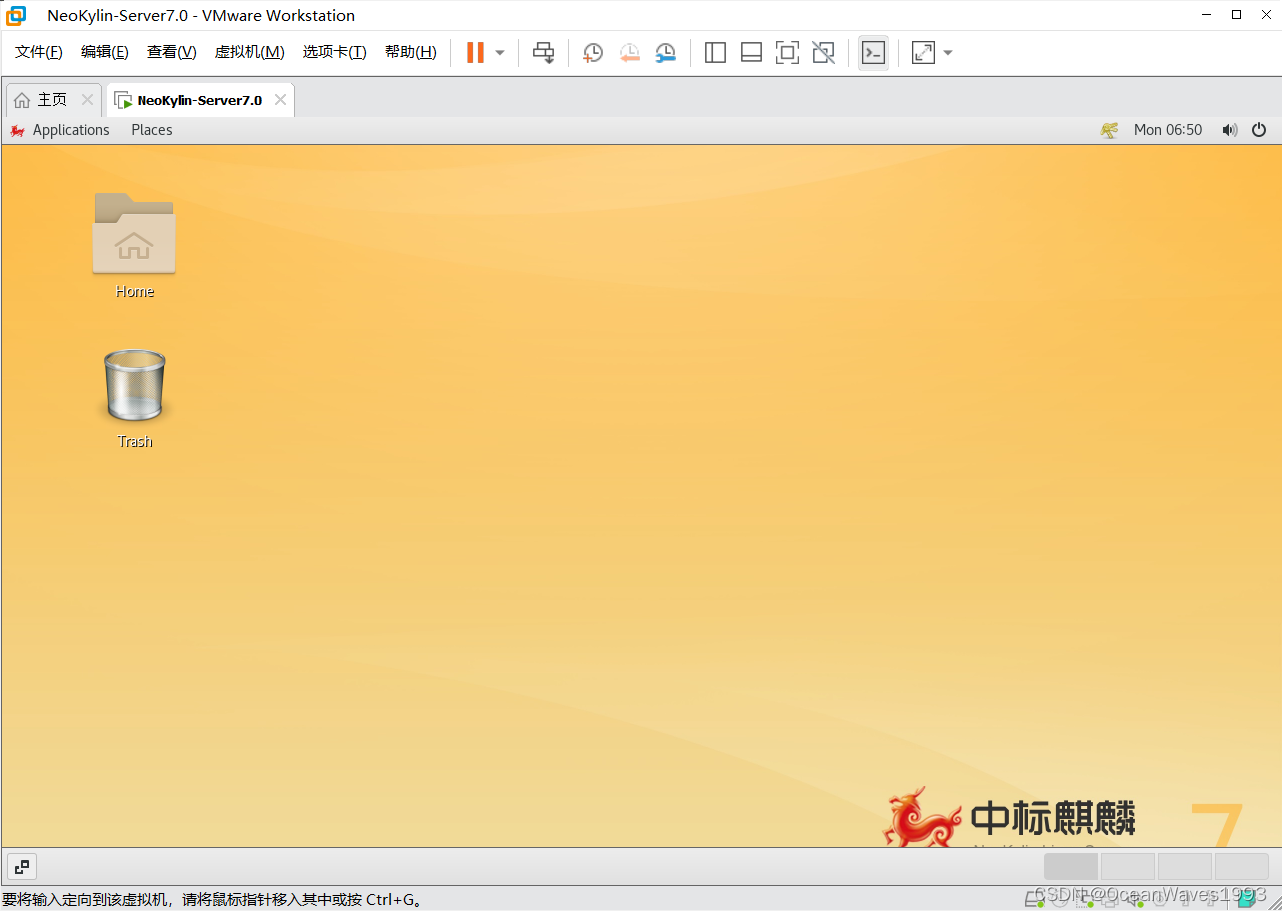Click the stretch guest display icon
The width and height of the screenshot is (1282, 911).
click(923, 53)
